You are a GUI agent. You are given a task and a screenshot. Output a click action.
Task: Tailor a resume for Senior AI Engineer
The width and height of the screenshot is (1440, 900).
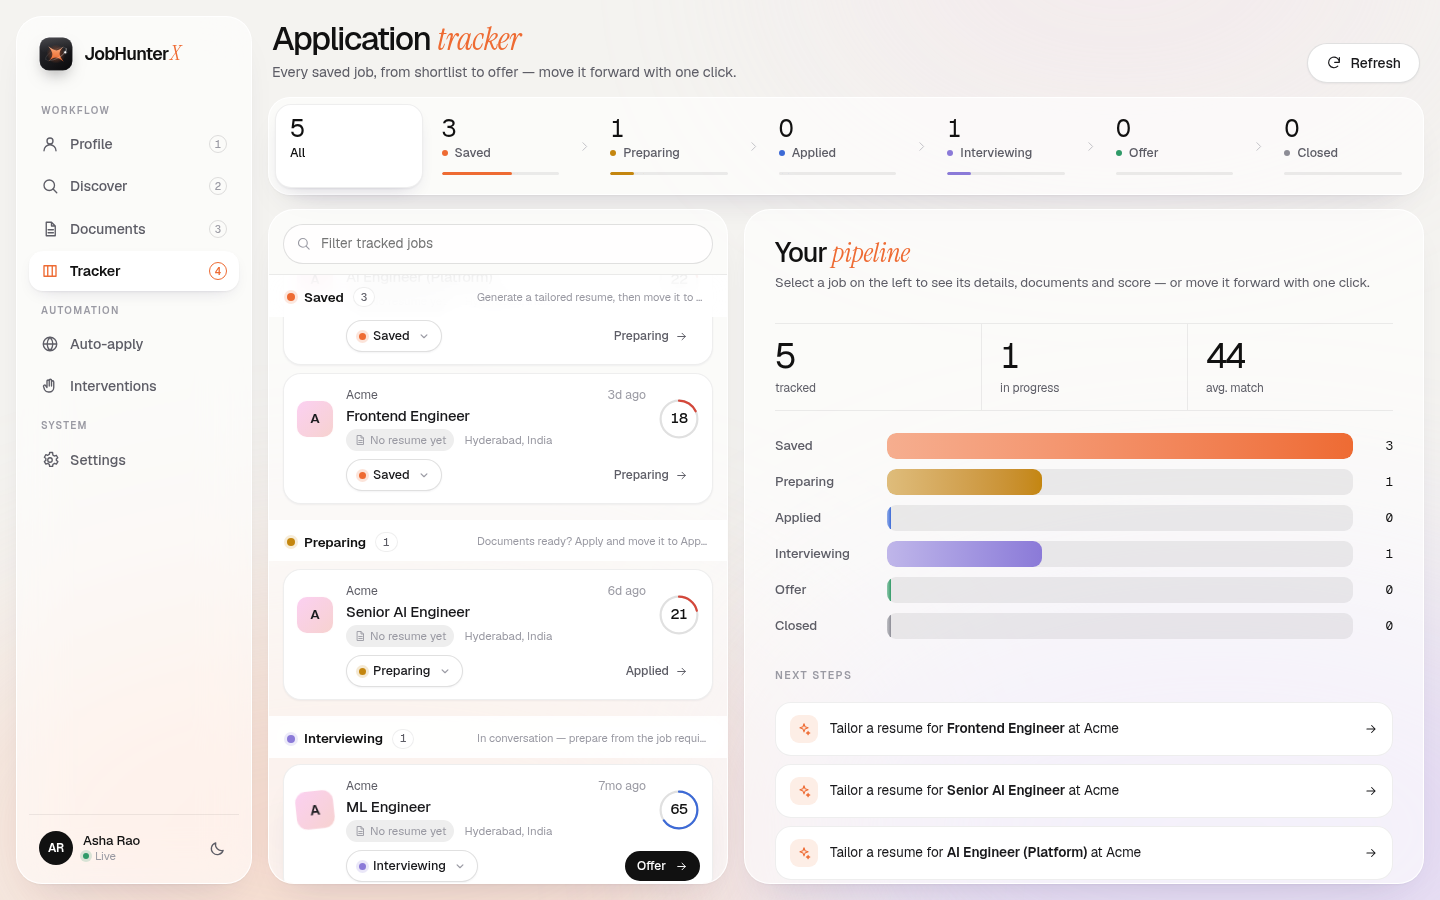click(x=1084, y=791)
